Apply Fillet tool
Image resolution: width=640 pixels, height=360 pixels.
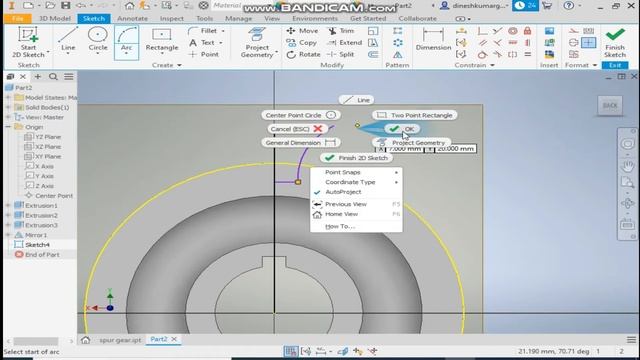(203, 31)
